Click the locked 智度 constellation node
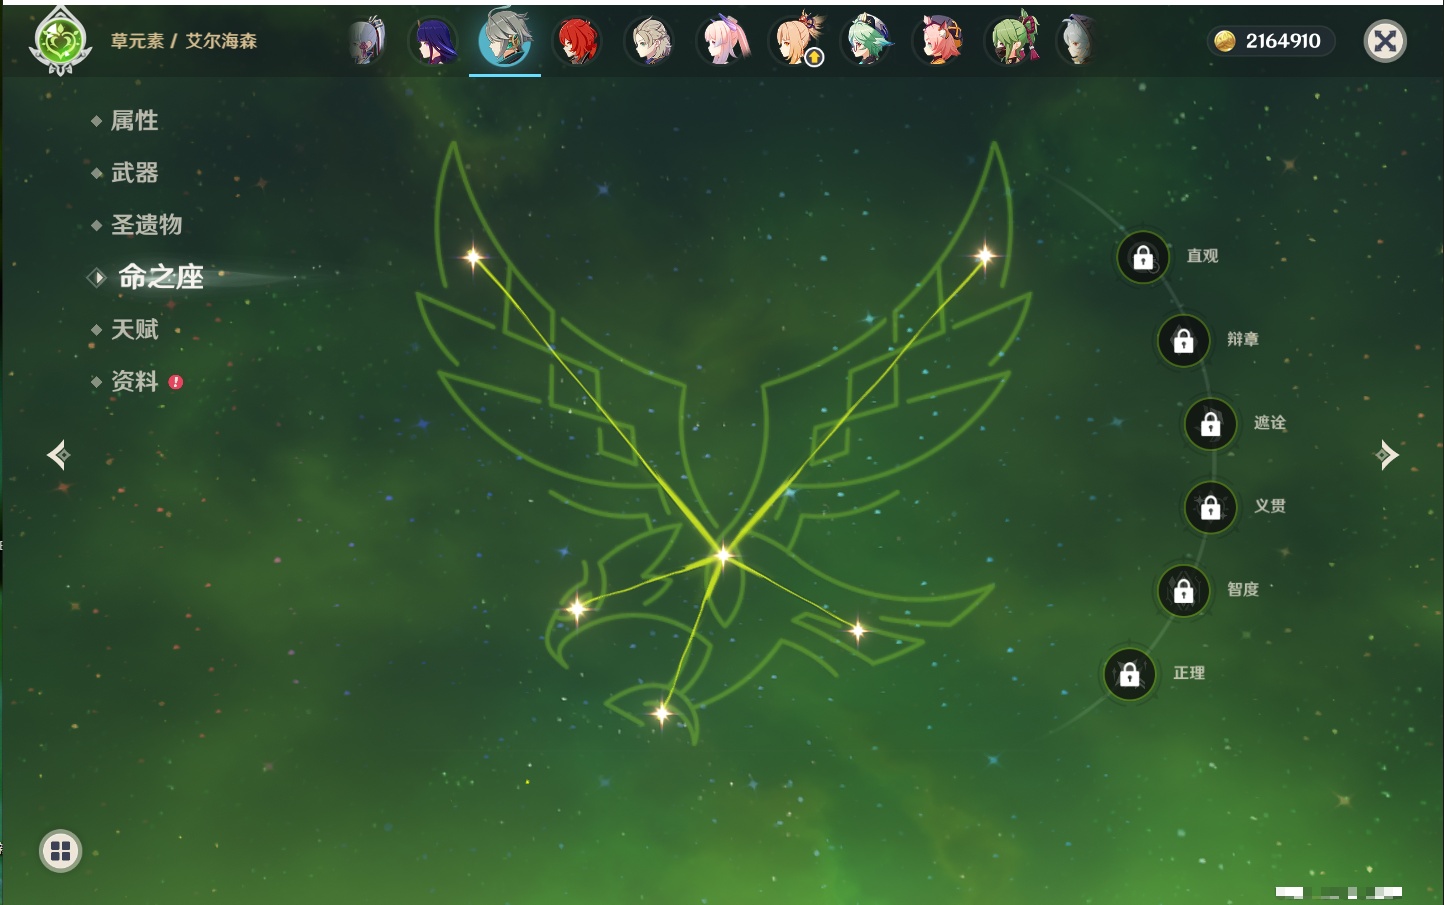 pos(1183,591)
